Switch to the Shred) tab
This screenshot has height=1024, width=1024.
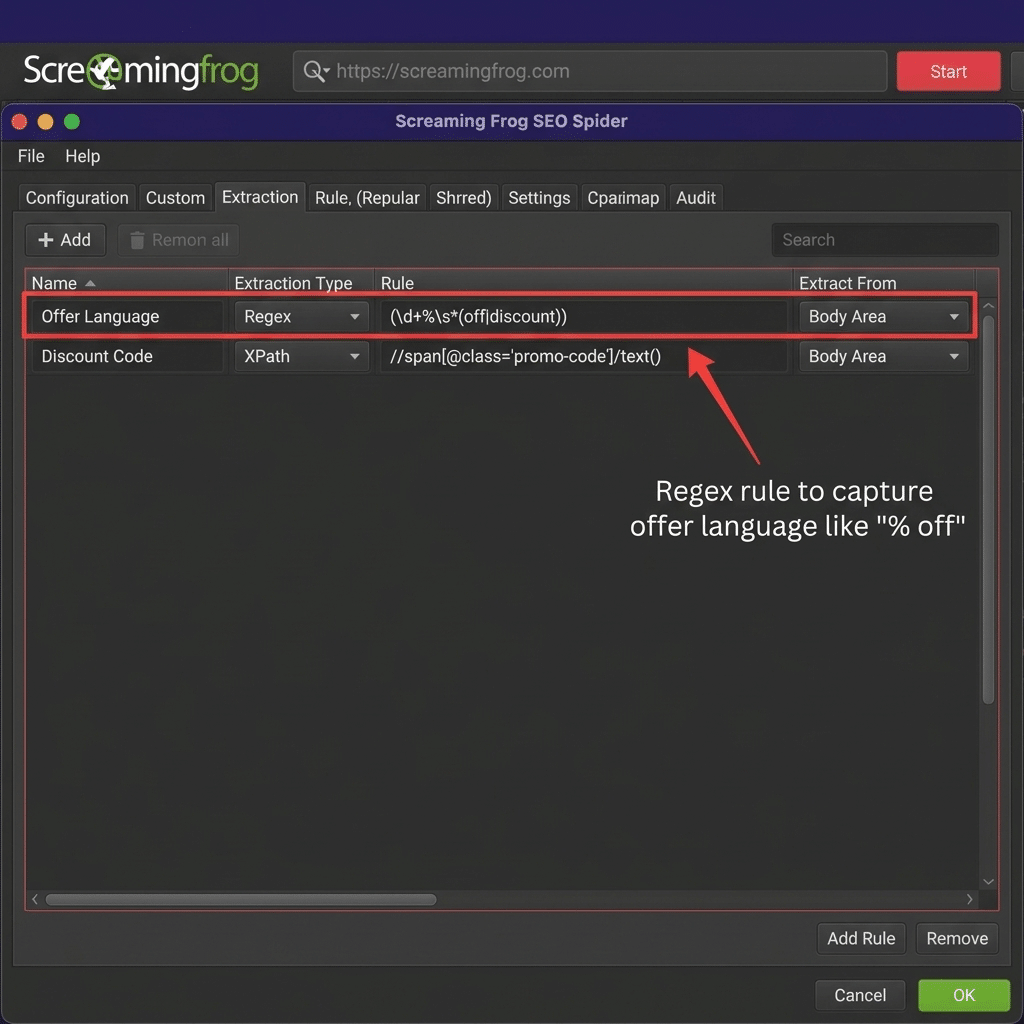pos(464,198)
